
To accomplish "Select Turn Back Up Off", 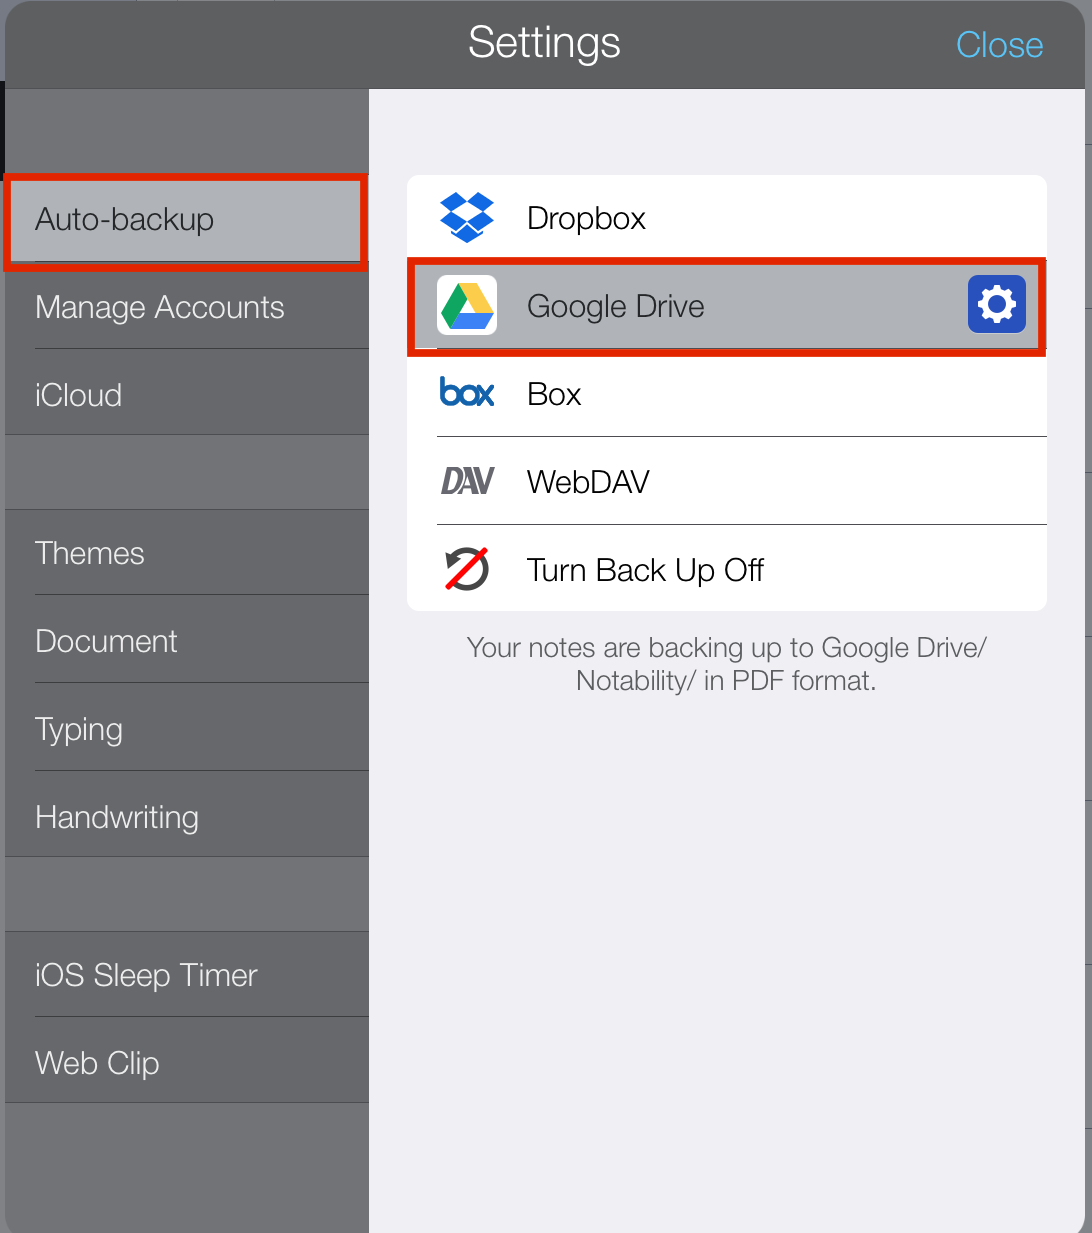I will [x=727, y=569].
